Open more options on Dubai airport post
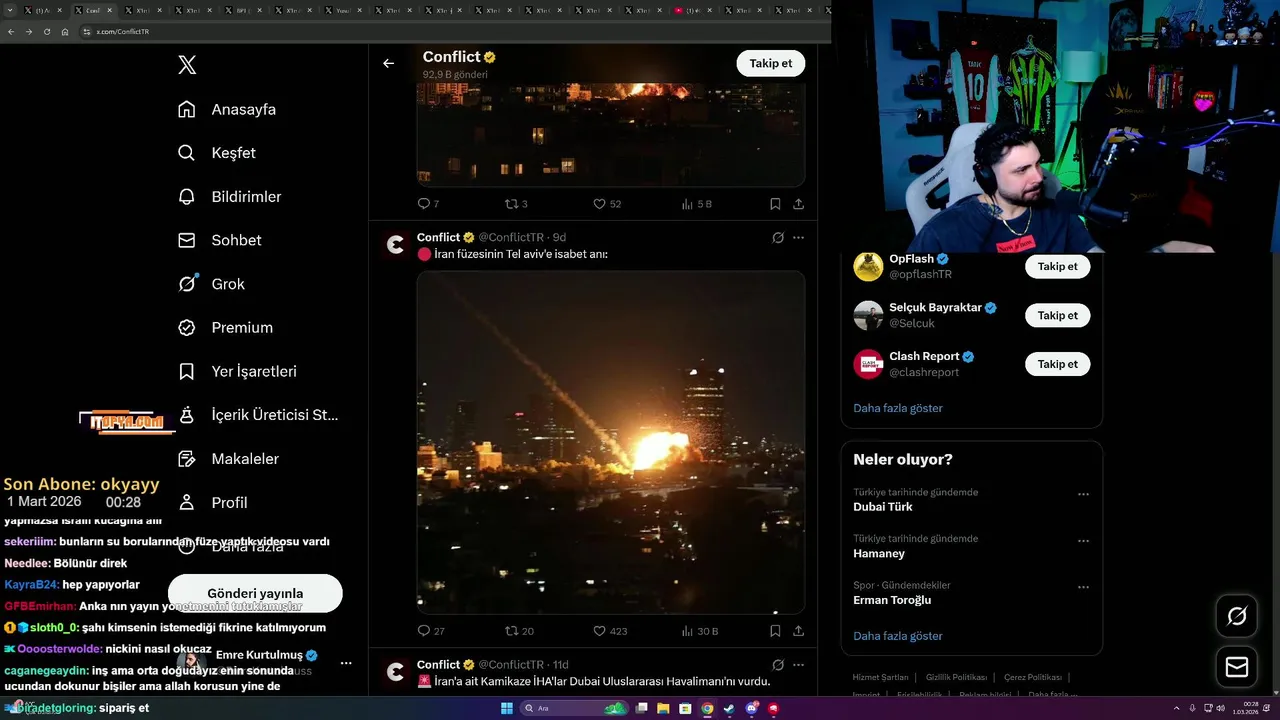Screen dimensions: 1280x720 pos(798,665)
